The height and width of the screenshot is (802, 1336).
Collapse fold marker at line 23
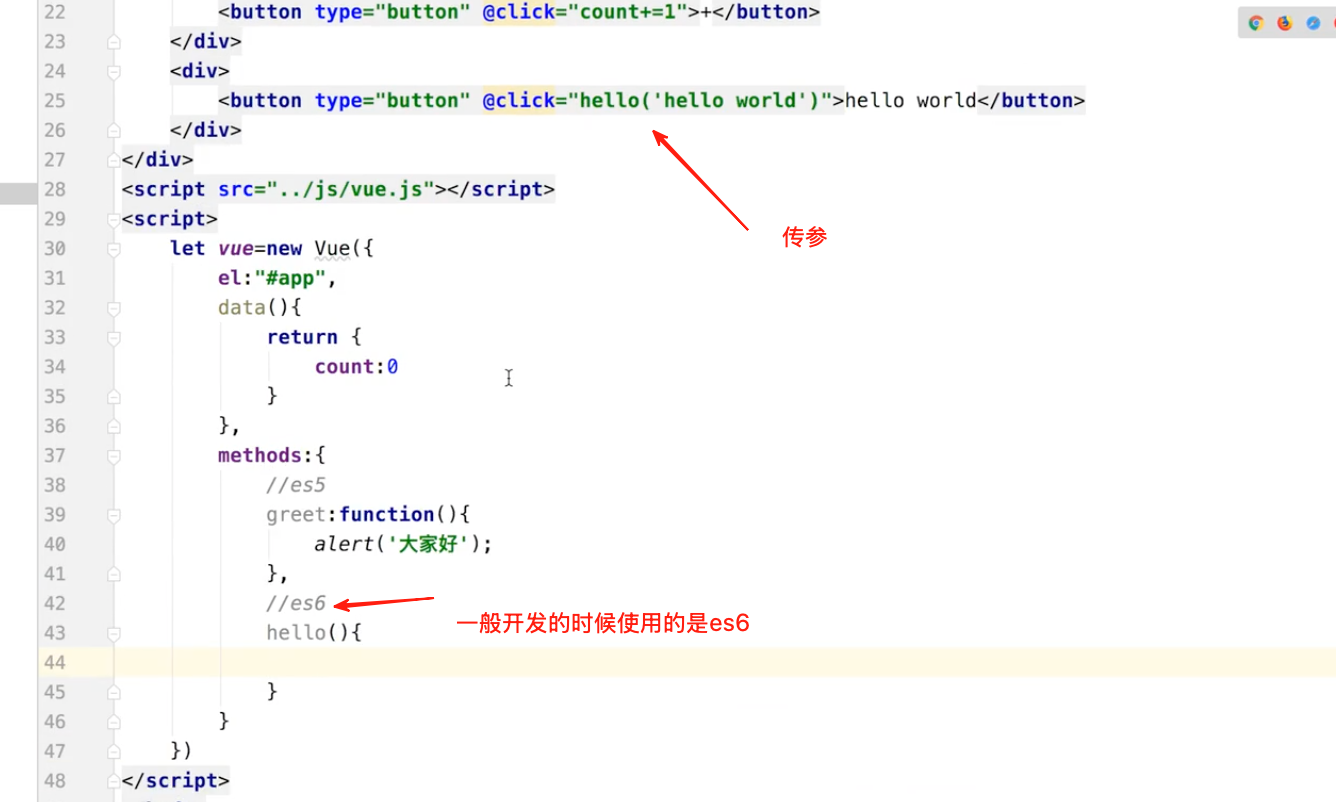click(113, 42)
